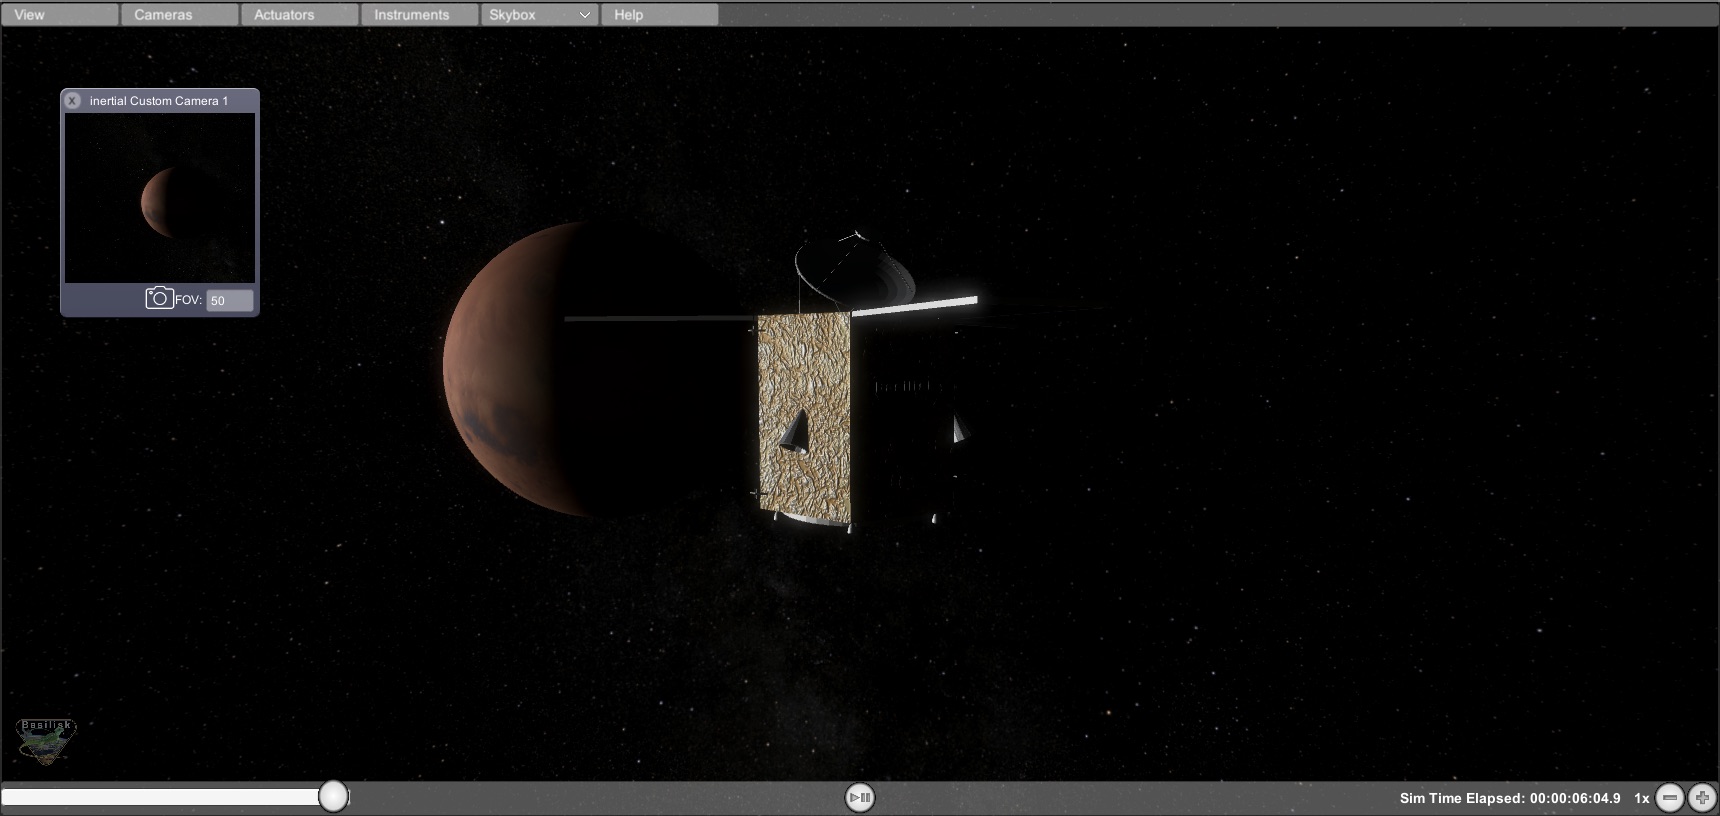Viewport: 1720px width, 816px height.
Task: Open the Help menu
Action: [x=659, y=15]
